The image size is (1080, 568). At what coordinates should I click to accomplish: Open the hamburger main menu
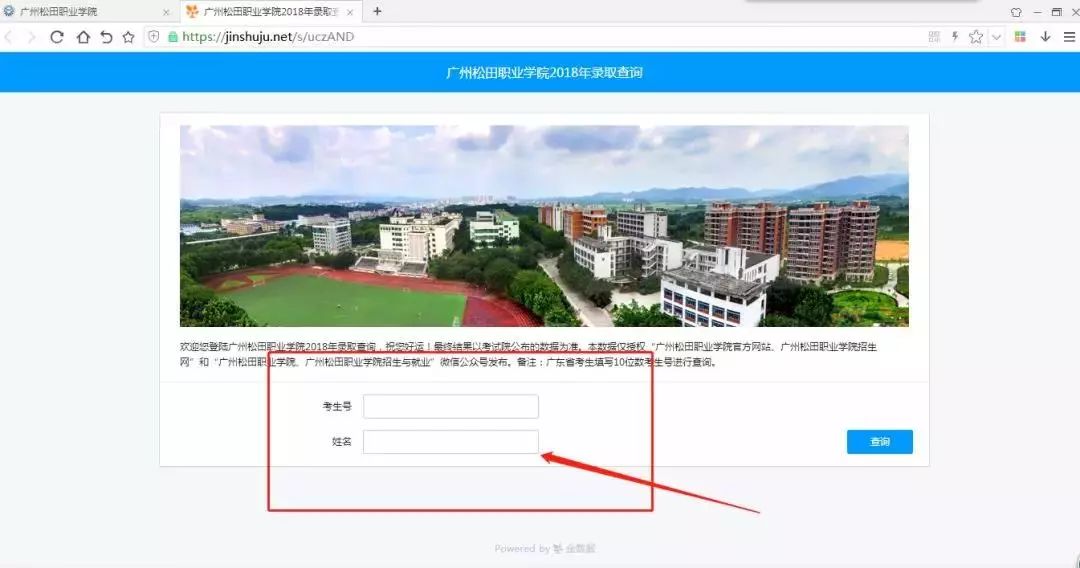click(x=1067, y=37)
